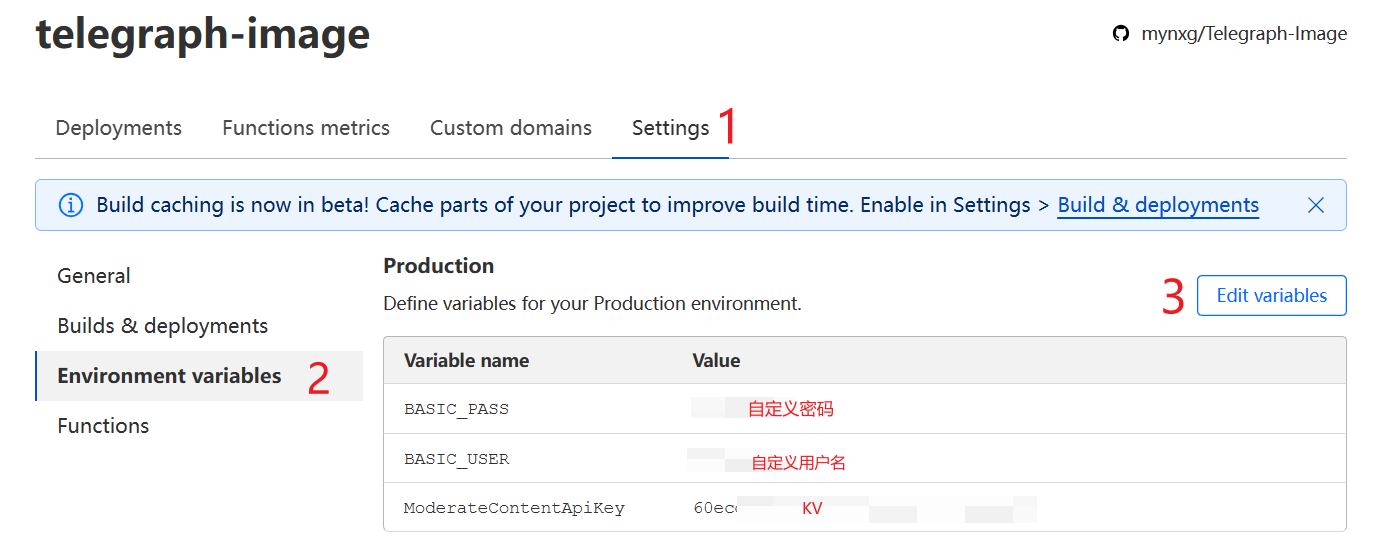Image resolution: width=1385 pixels, height=559 pixels.
Task: Click the Variable name column header
Action: (x=466, y=361)
